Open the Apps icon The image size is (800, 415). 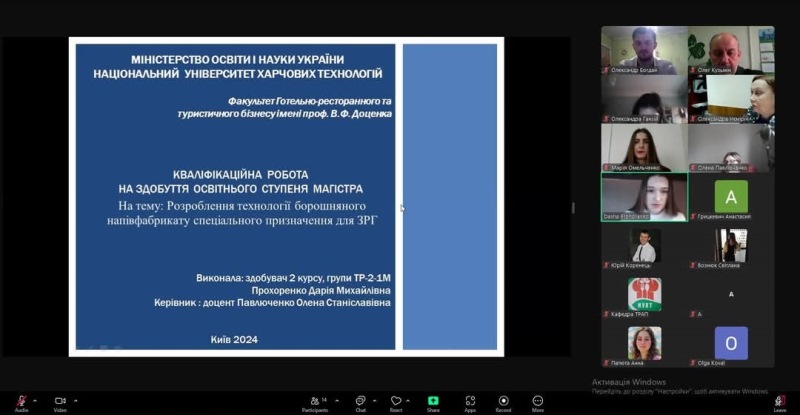coord(470,401)
